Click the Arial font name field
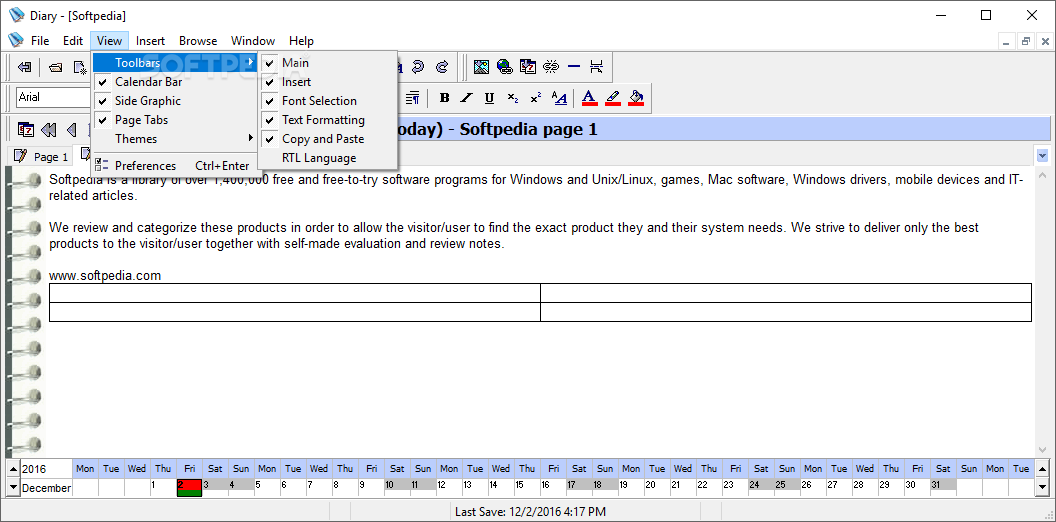This screenshot has height=522, width=1056. pyautogui.click(x=53, y=97)
